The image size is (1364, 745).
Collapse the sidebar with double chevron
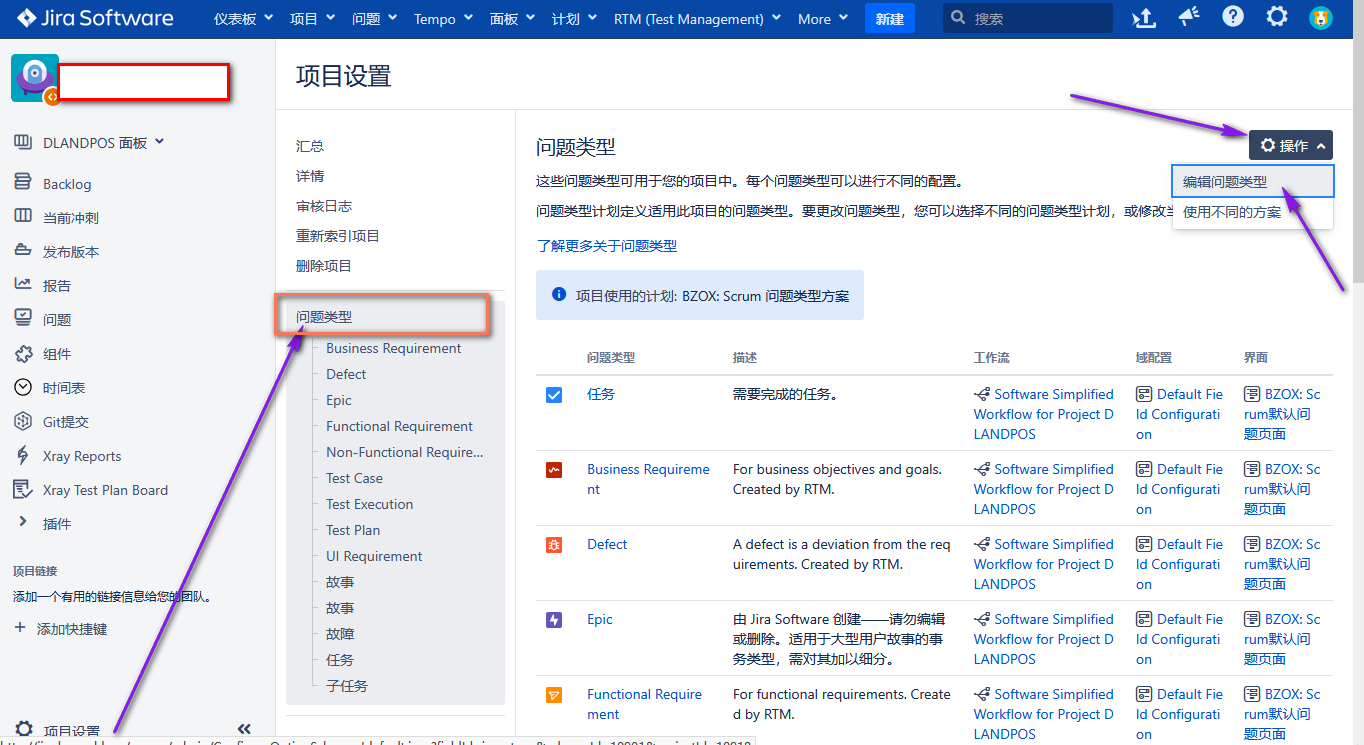244,729
